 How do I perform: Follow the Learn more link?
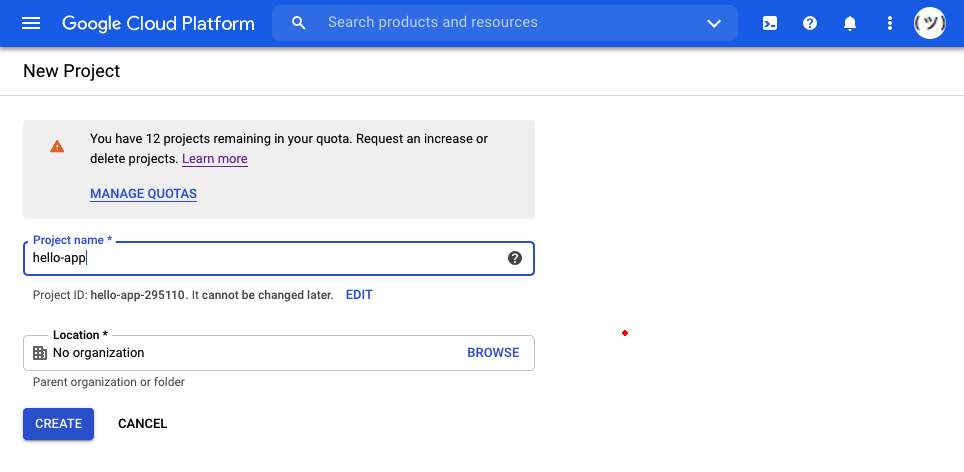click(215, 159)
